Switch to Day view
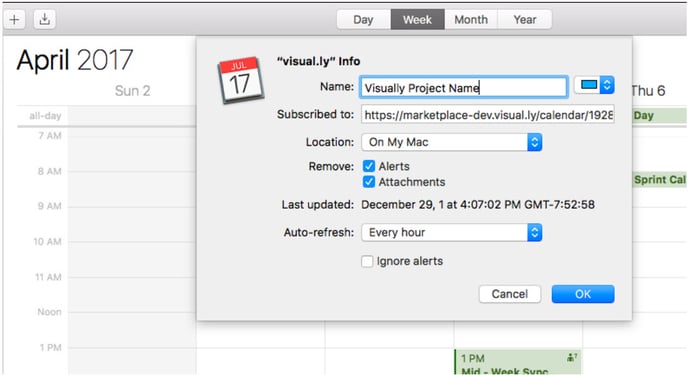 (364, 20)
